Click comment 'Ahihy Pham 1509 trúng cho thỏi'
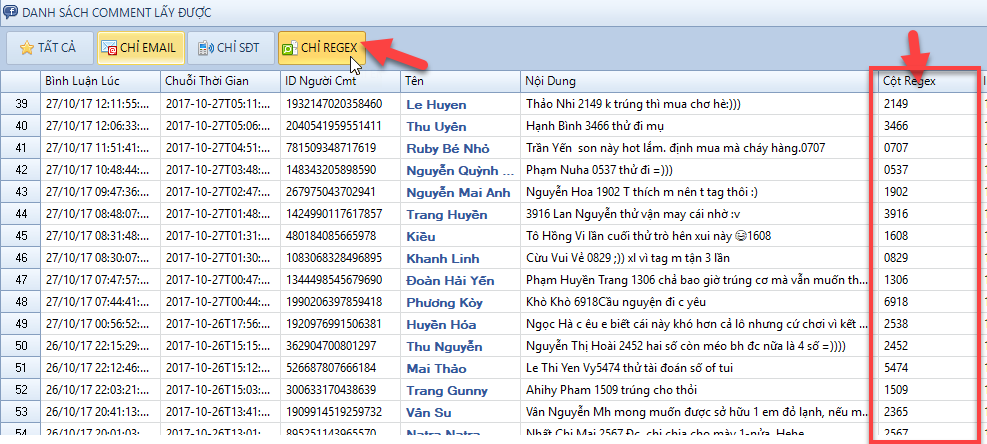 pos(611,390)
